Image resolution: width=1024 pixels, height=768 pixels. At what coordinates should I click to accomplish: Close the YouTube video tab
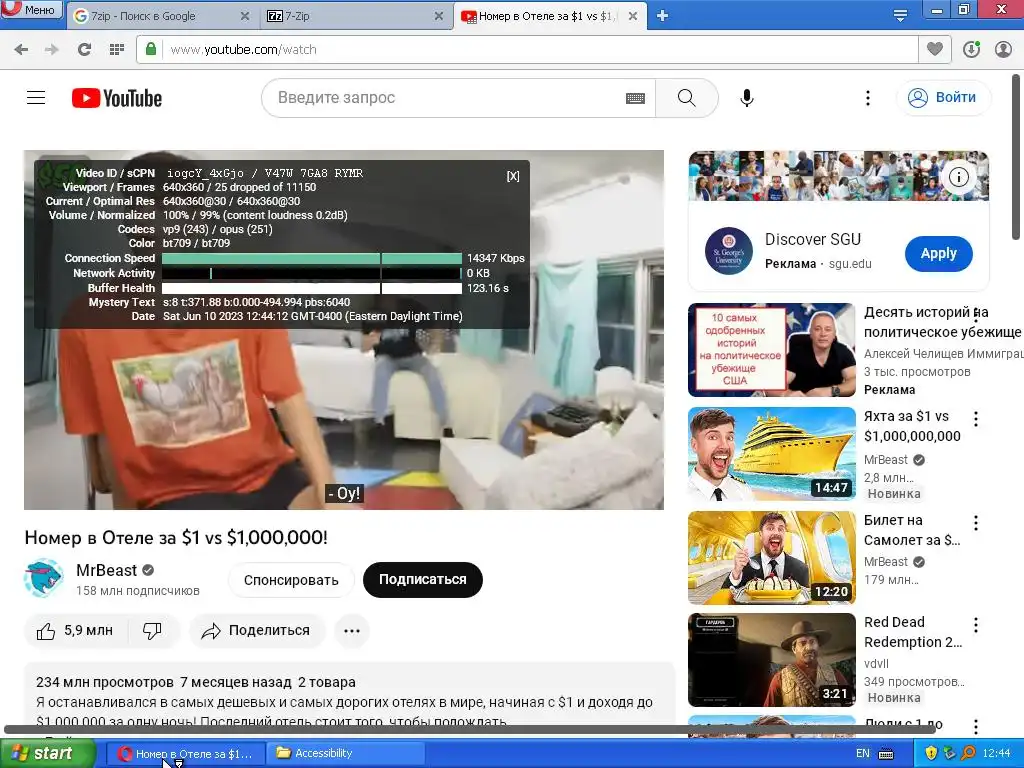tap(633, 16)
